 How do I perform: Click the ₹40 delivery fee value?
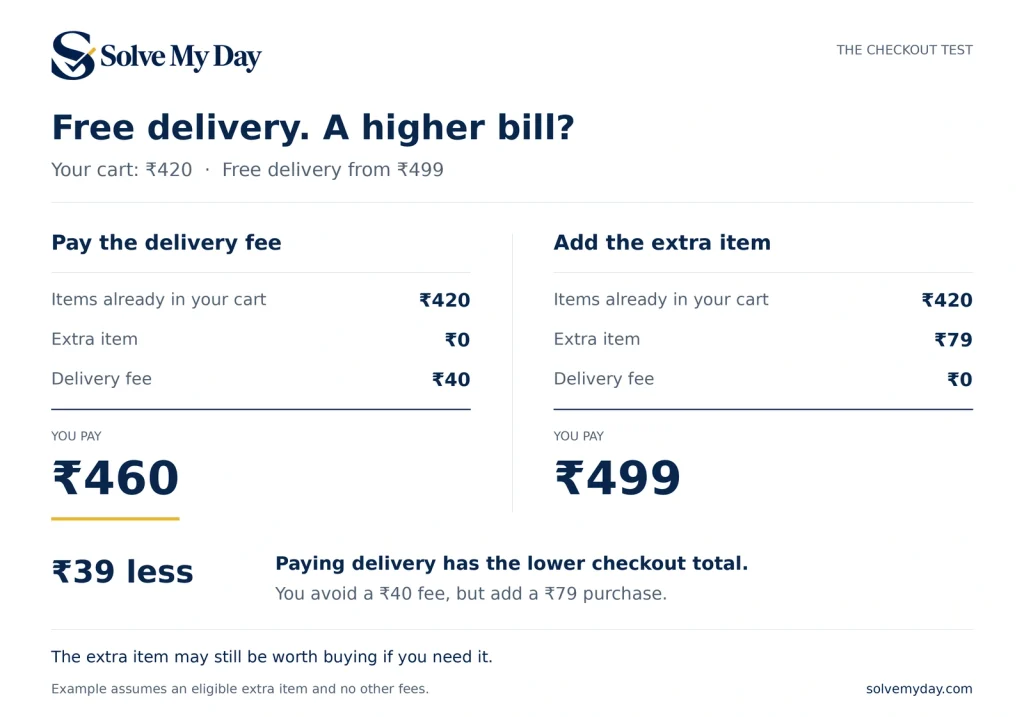[x=451, y=379]
